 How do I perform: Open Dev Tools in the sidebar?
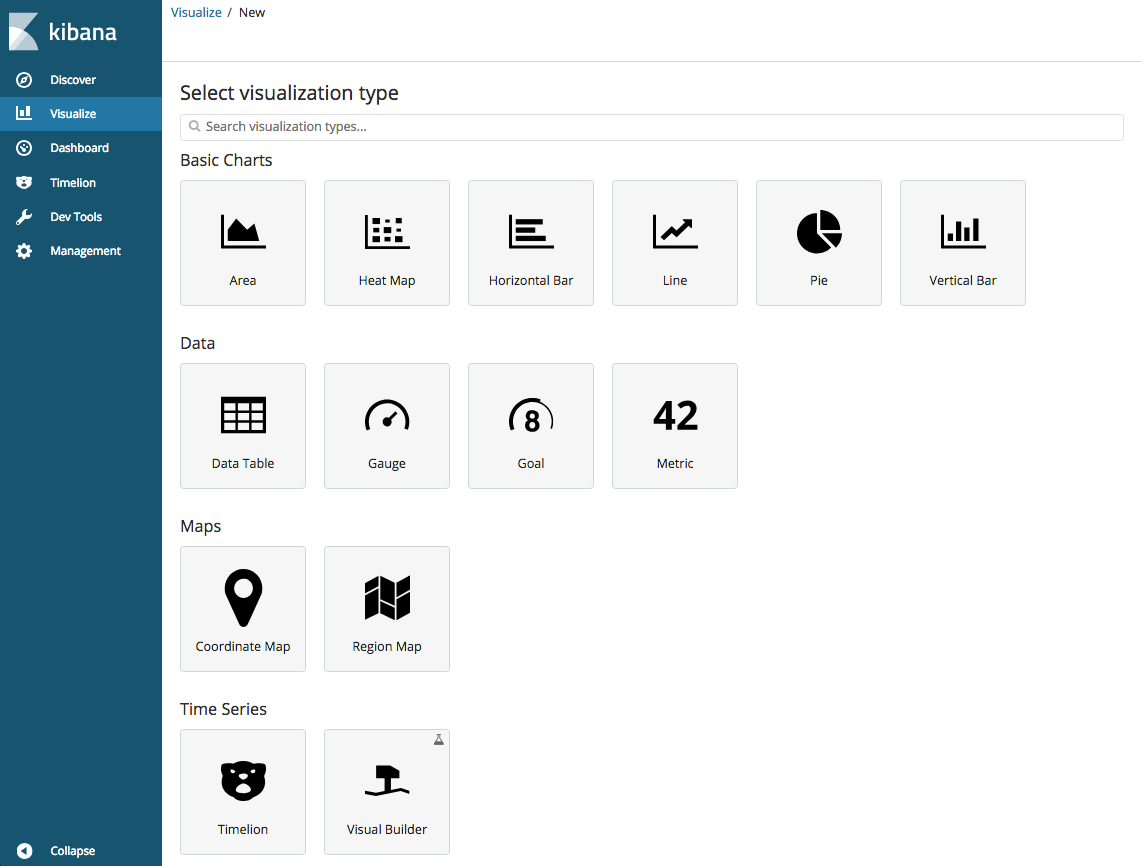(81, 217)
